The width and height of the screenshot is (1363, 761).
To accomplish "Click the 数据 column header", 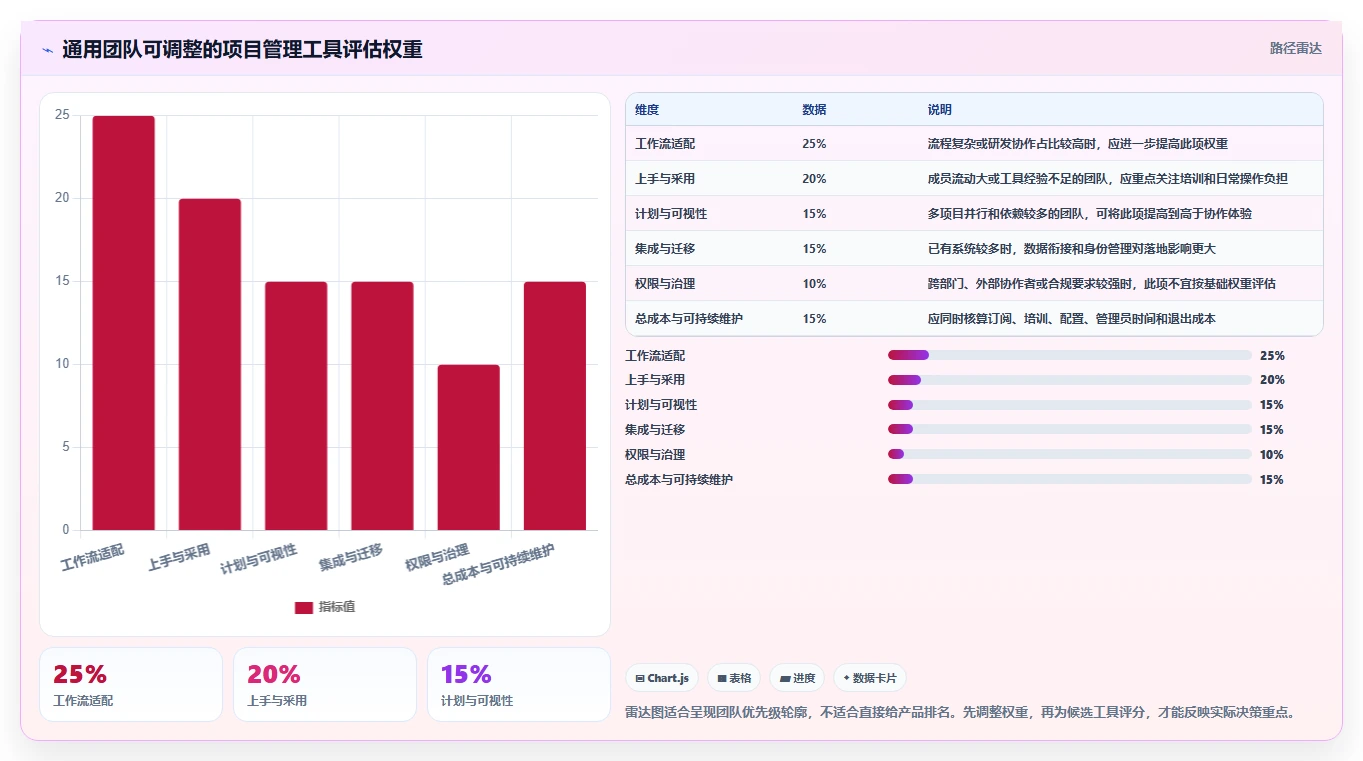I will point(814,110).
